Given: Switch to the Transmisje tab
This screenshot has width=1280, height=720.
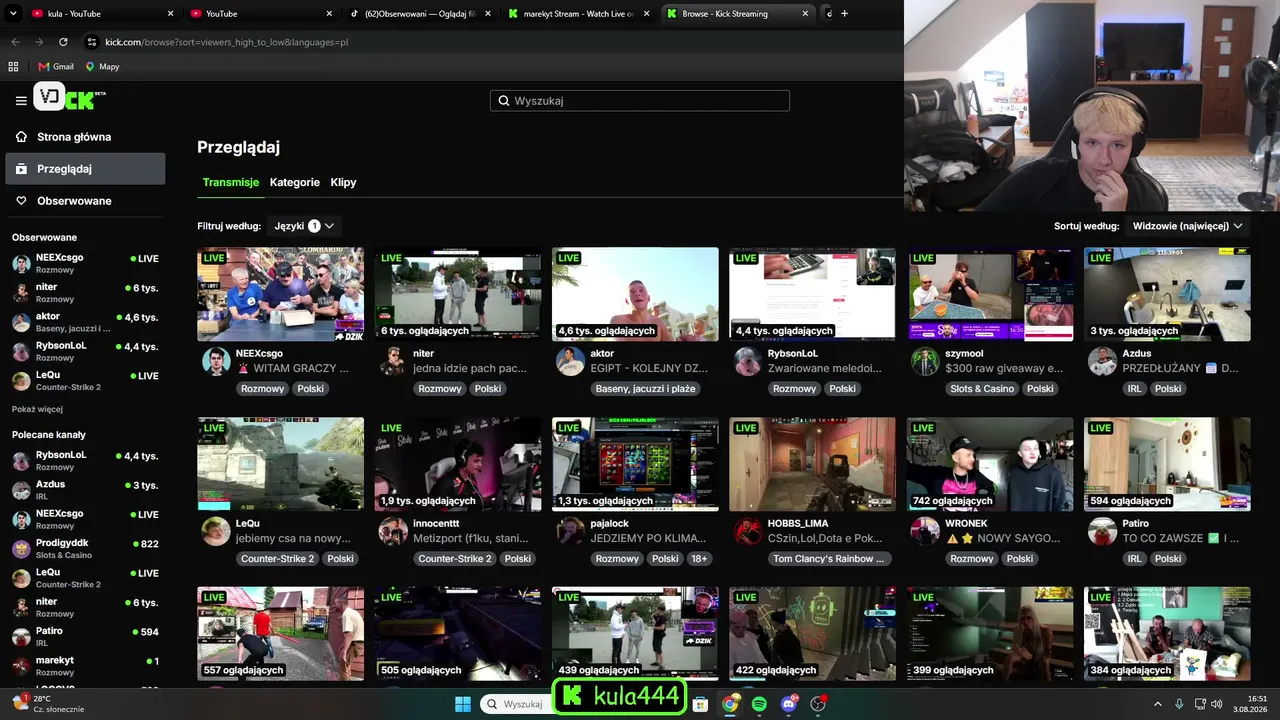Looking at the screenshot, I should point(231,183).
